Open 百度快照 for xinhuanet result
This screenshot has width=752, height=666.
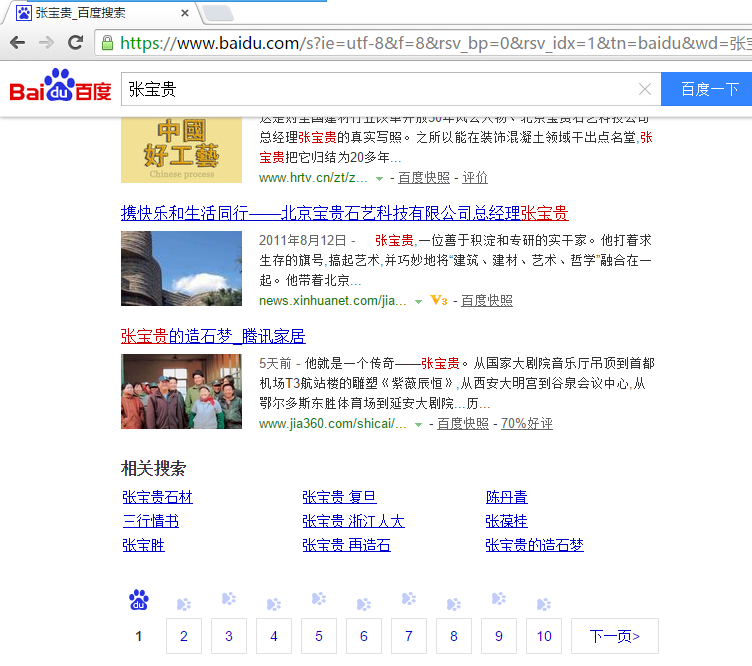point(487,301)
